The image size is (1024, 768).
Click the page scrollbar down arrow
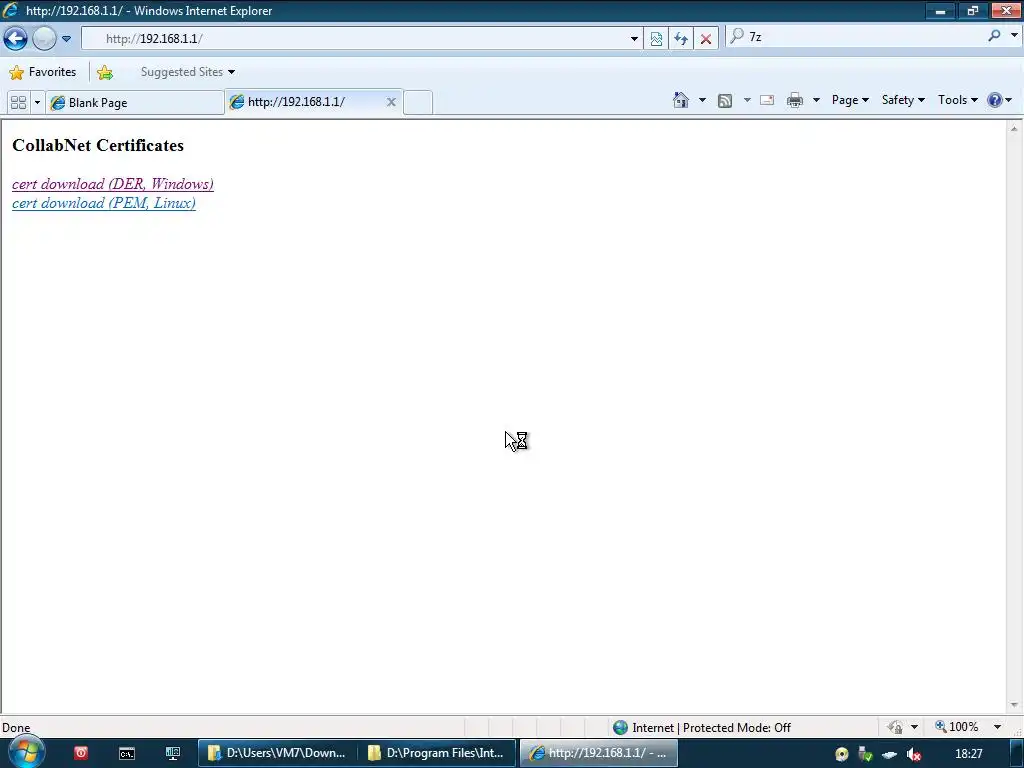(1014, 705)
